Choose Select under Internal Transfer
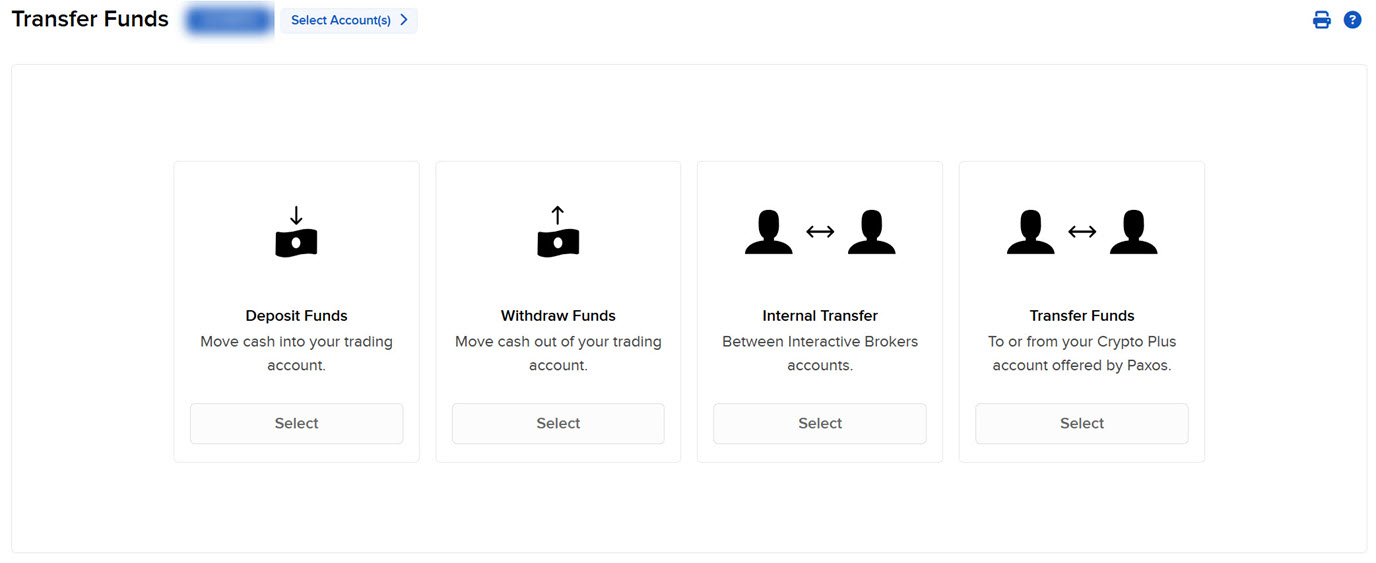This screenshot has width=1376, height=563. coord(820,424)
